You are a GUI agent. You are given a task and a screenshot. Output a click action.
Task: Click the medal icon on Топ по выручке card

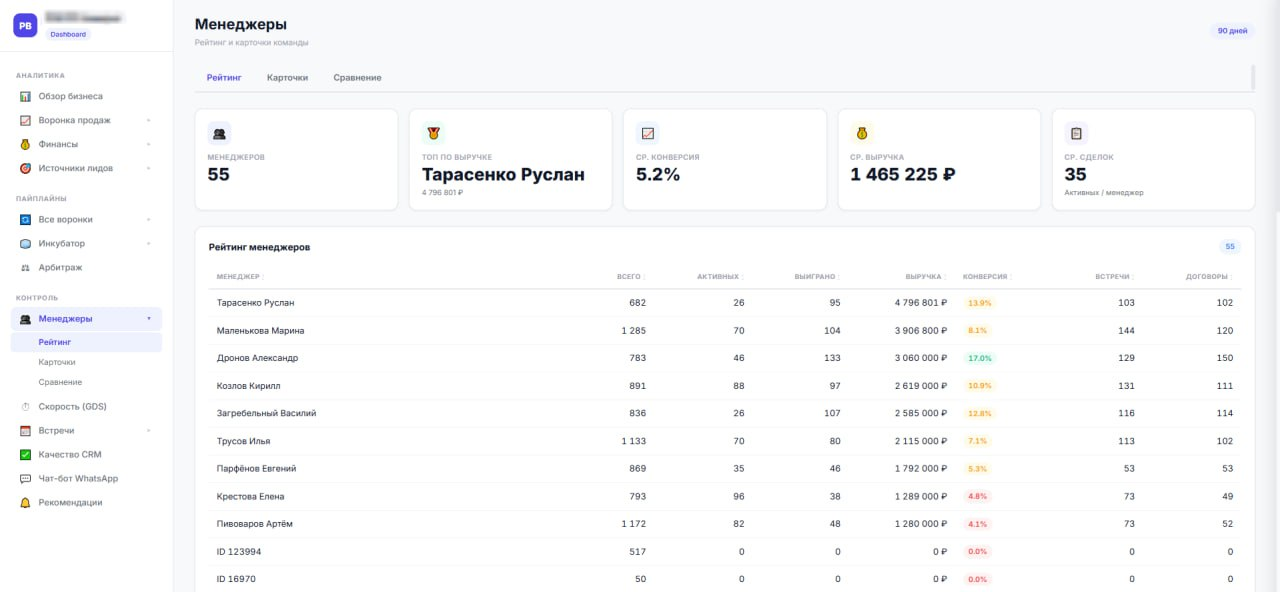[x=433, y=132]
